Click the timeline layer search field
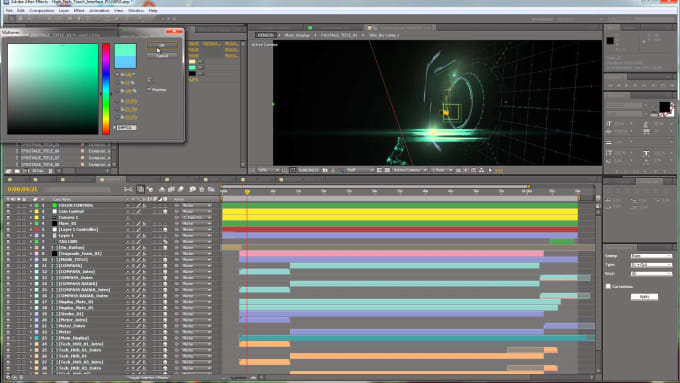680x383 pixels. [x=77, y=190]
